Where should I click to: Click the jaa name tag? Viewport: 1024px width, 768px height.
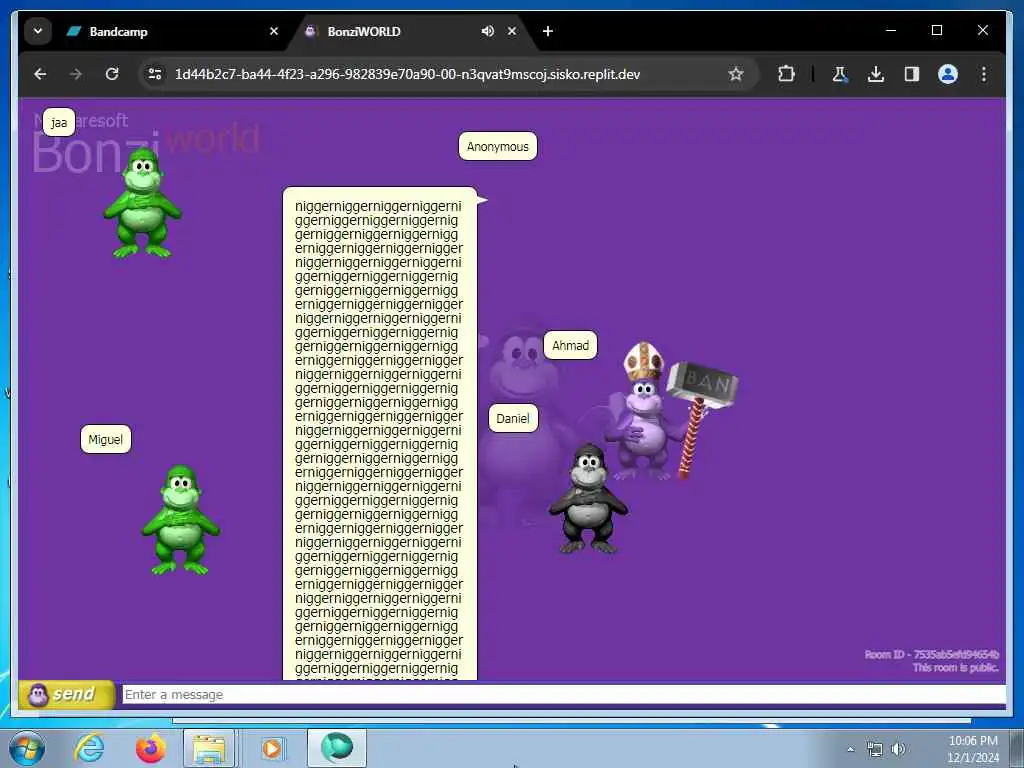pyautogui.click(x=59, y=122)
